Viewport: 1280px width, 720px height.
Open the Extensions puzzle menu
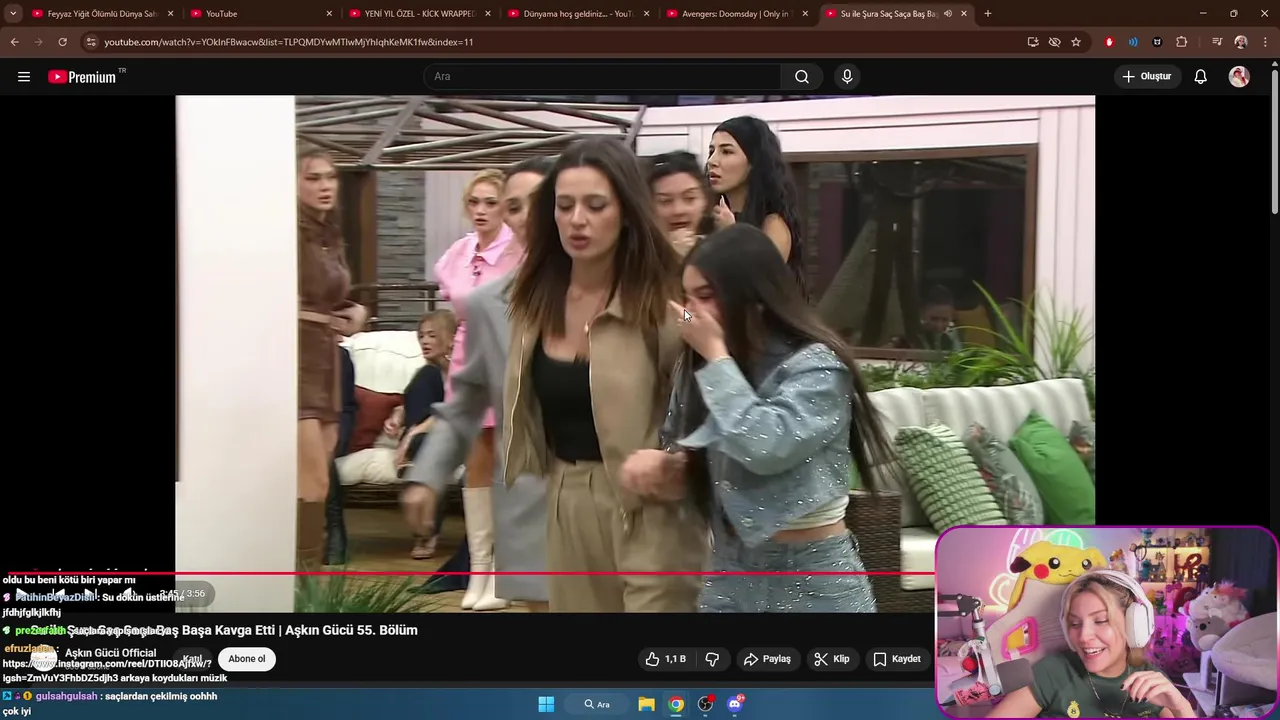click(x=1181, y=42)
